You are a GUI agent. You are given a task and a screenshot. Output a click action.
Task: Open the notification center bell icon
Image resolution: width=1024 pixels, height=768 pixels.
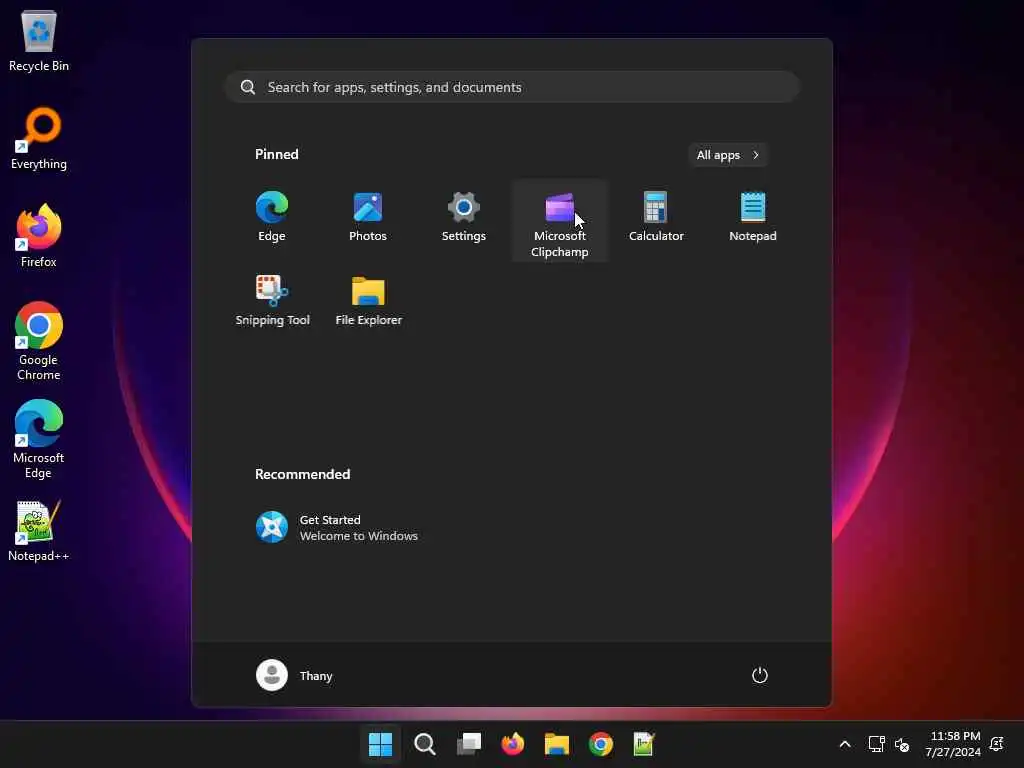997,744
